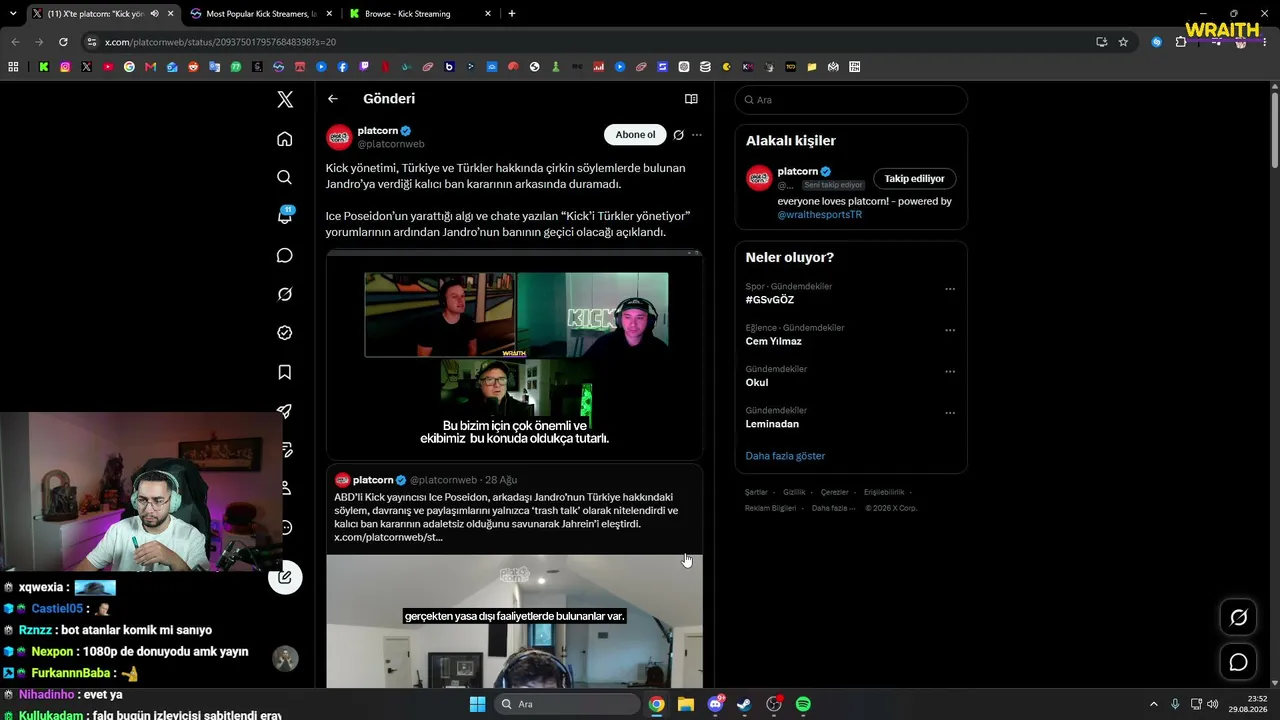Screen dimensions: 1280x720
Task: Click the Shazam extension icon
Action: coord(1157,42)
